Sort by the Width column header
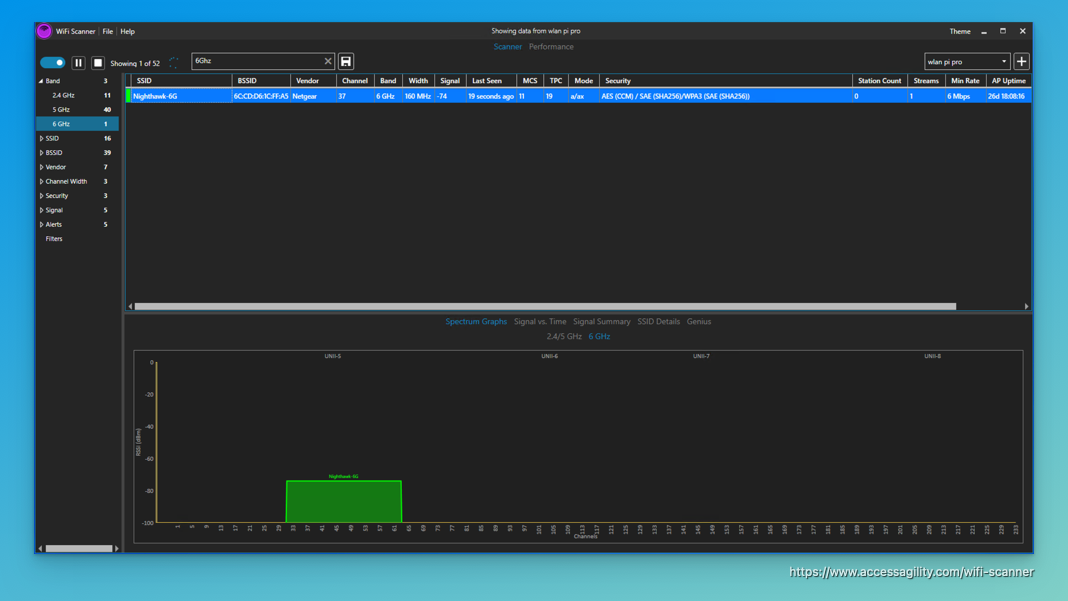Image resolution: width=1068 pixels, height=601 pixels. (x=418, y=81)
